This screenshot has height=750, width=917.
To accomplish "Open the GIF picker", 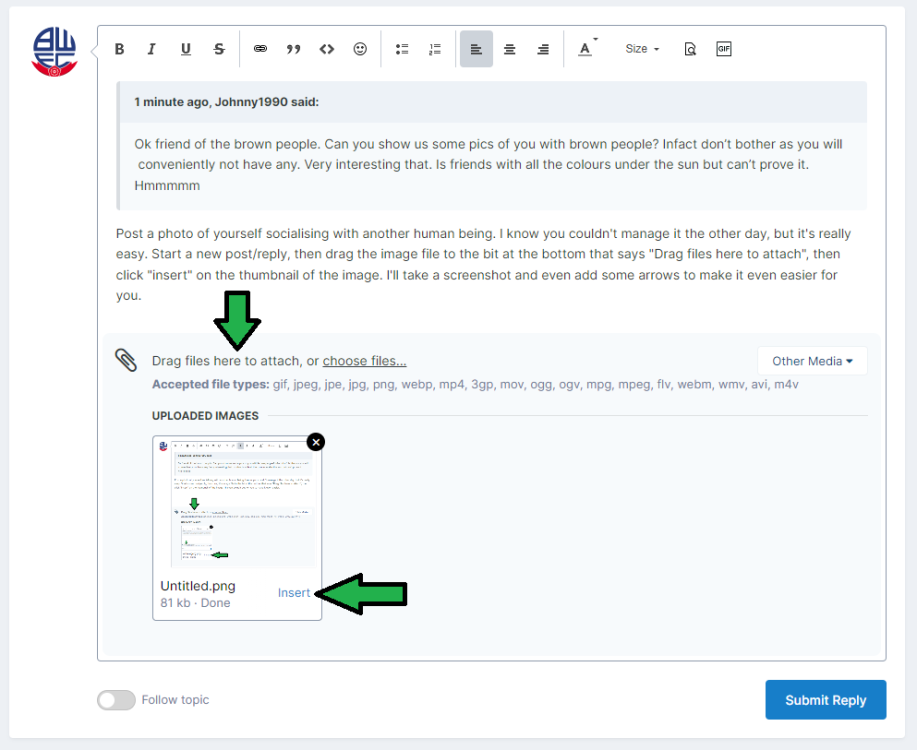I will [724, 49].
